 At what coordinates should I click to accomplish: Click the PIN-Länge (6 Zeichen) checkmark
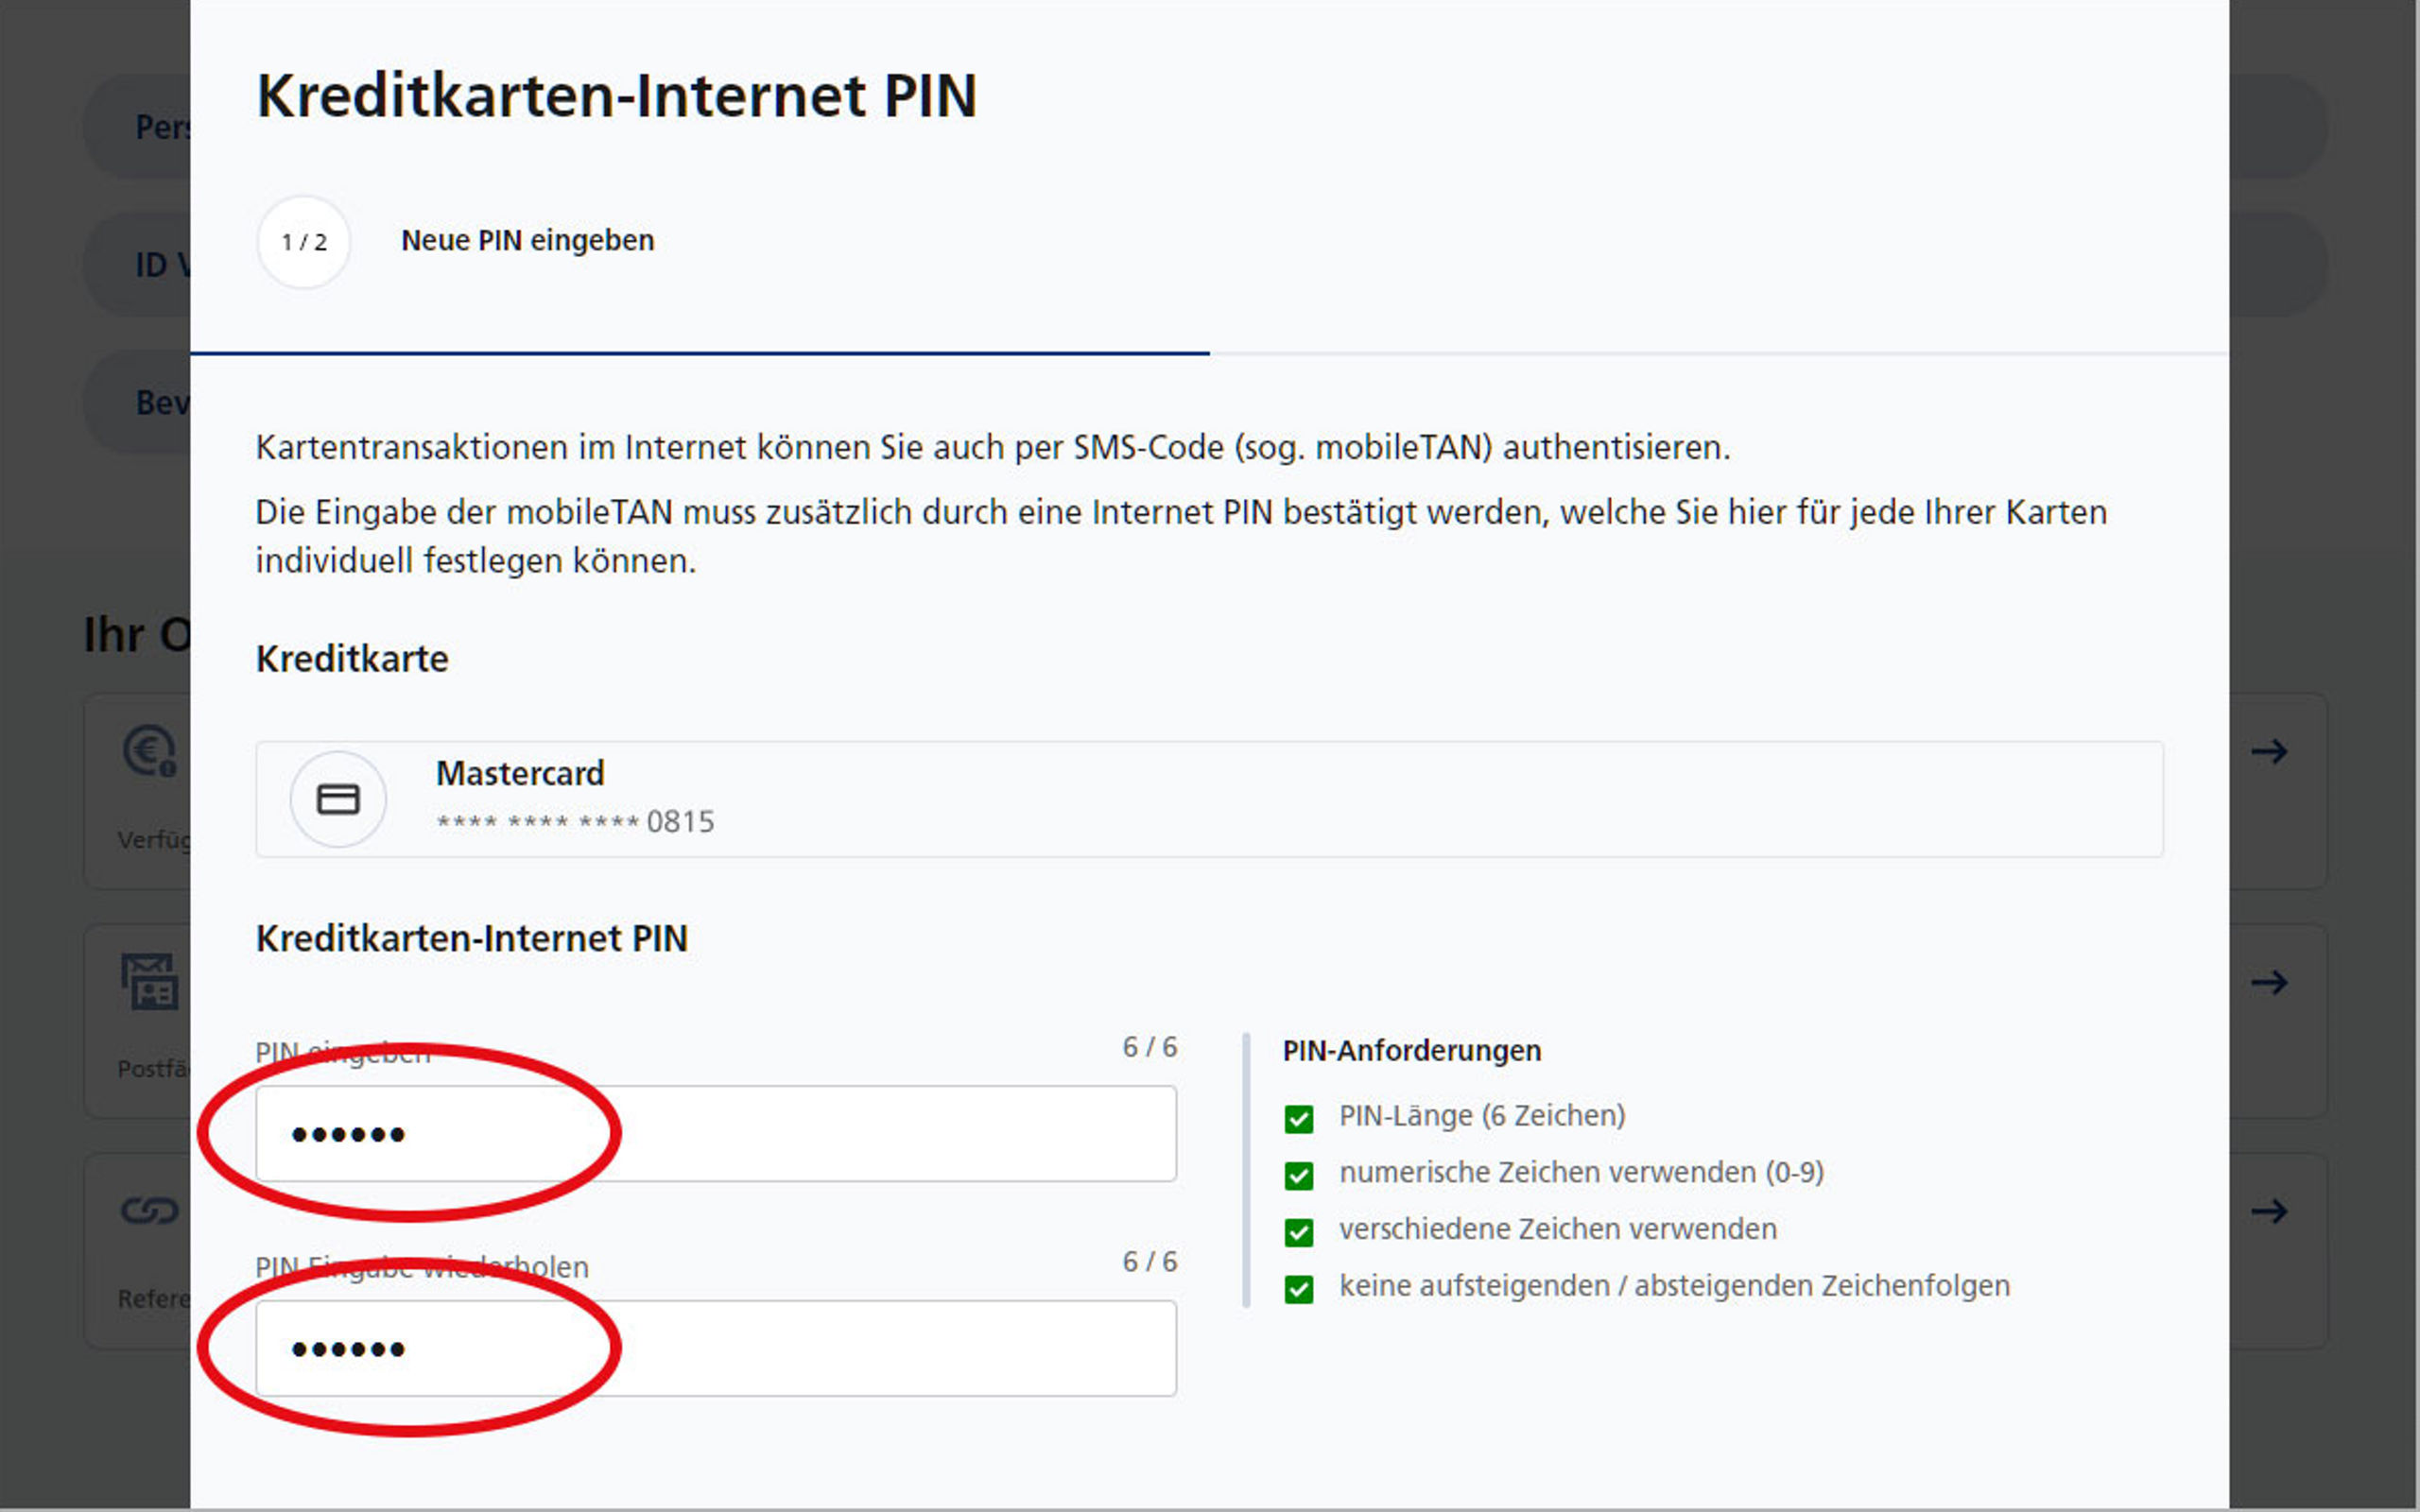[x=1298, y=1118]
